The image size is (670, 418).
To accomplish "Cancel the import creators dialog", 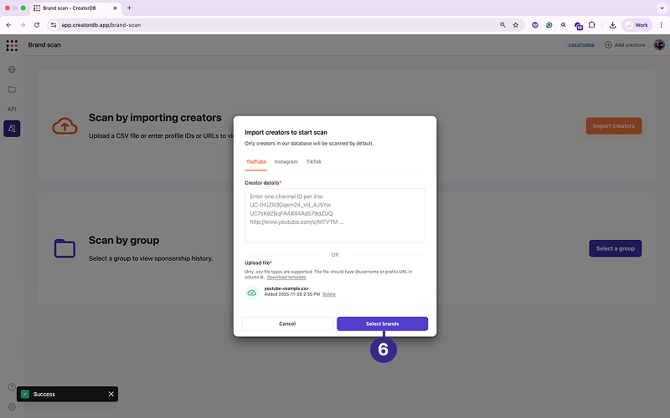I will click(287, 324).
